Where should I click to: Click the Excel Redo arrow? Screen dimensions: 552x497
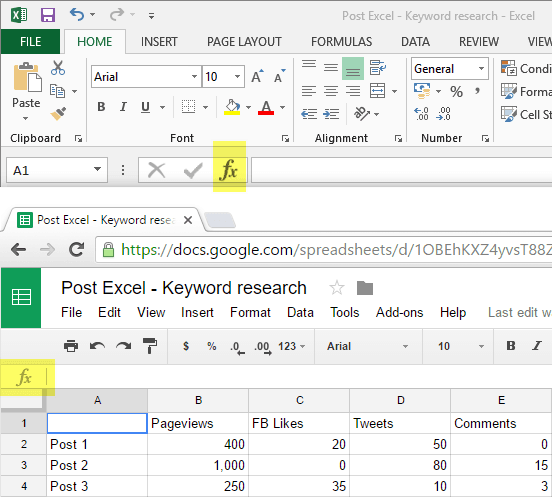[x=117, y=14]
